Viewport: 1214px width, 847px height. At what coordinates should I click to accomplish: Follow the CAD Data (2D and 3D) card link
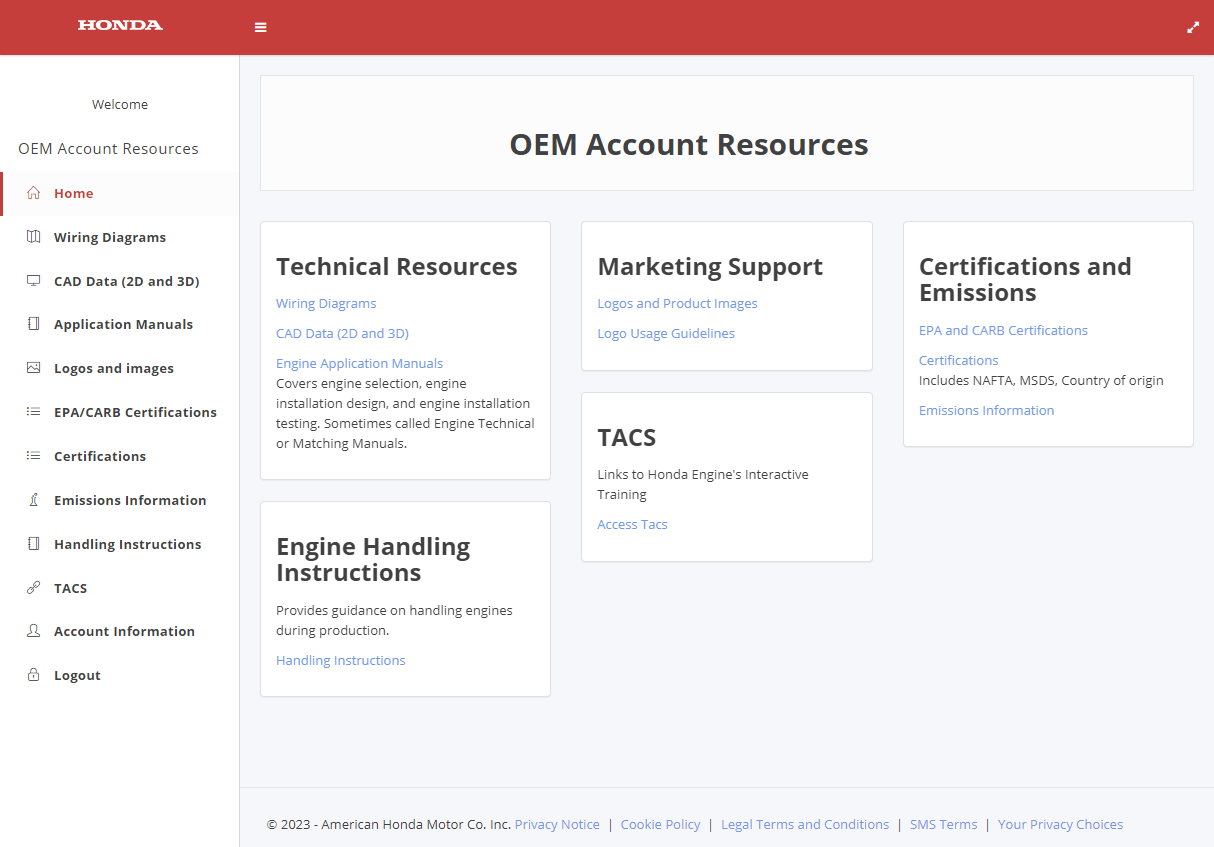tap(342, 334)
